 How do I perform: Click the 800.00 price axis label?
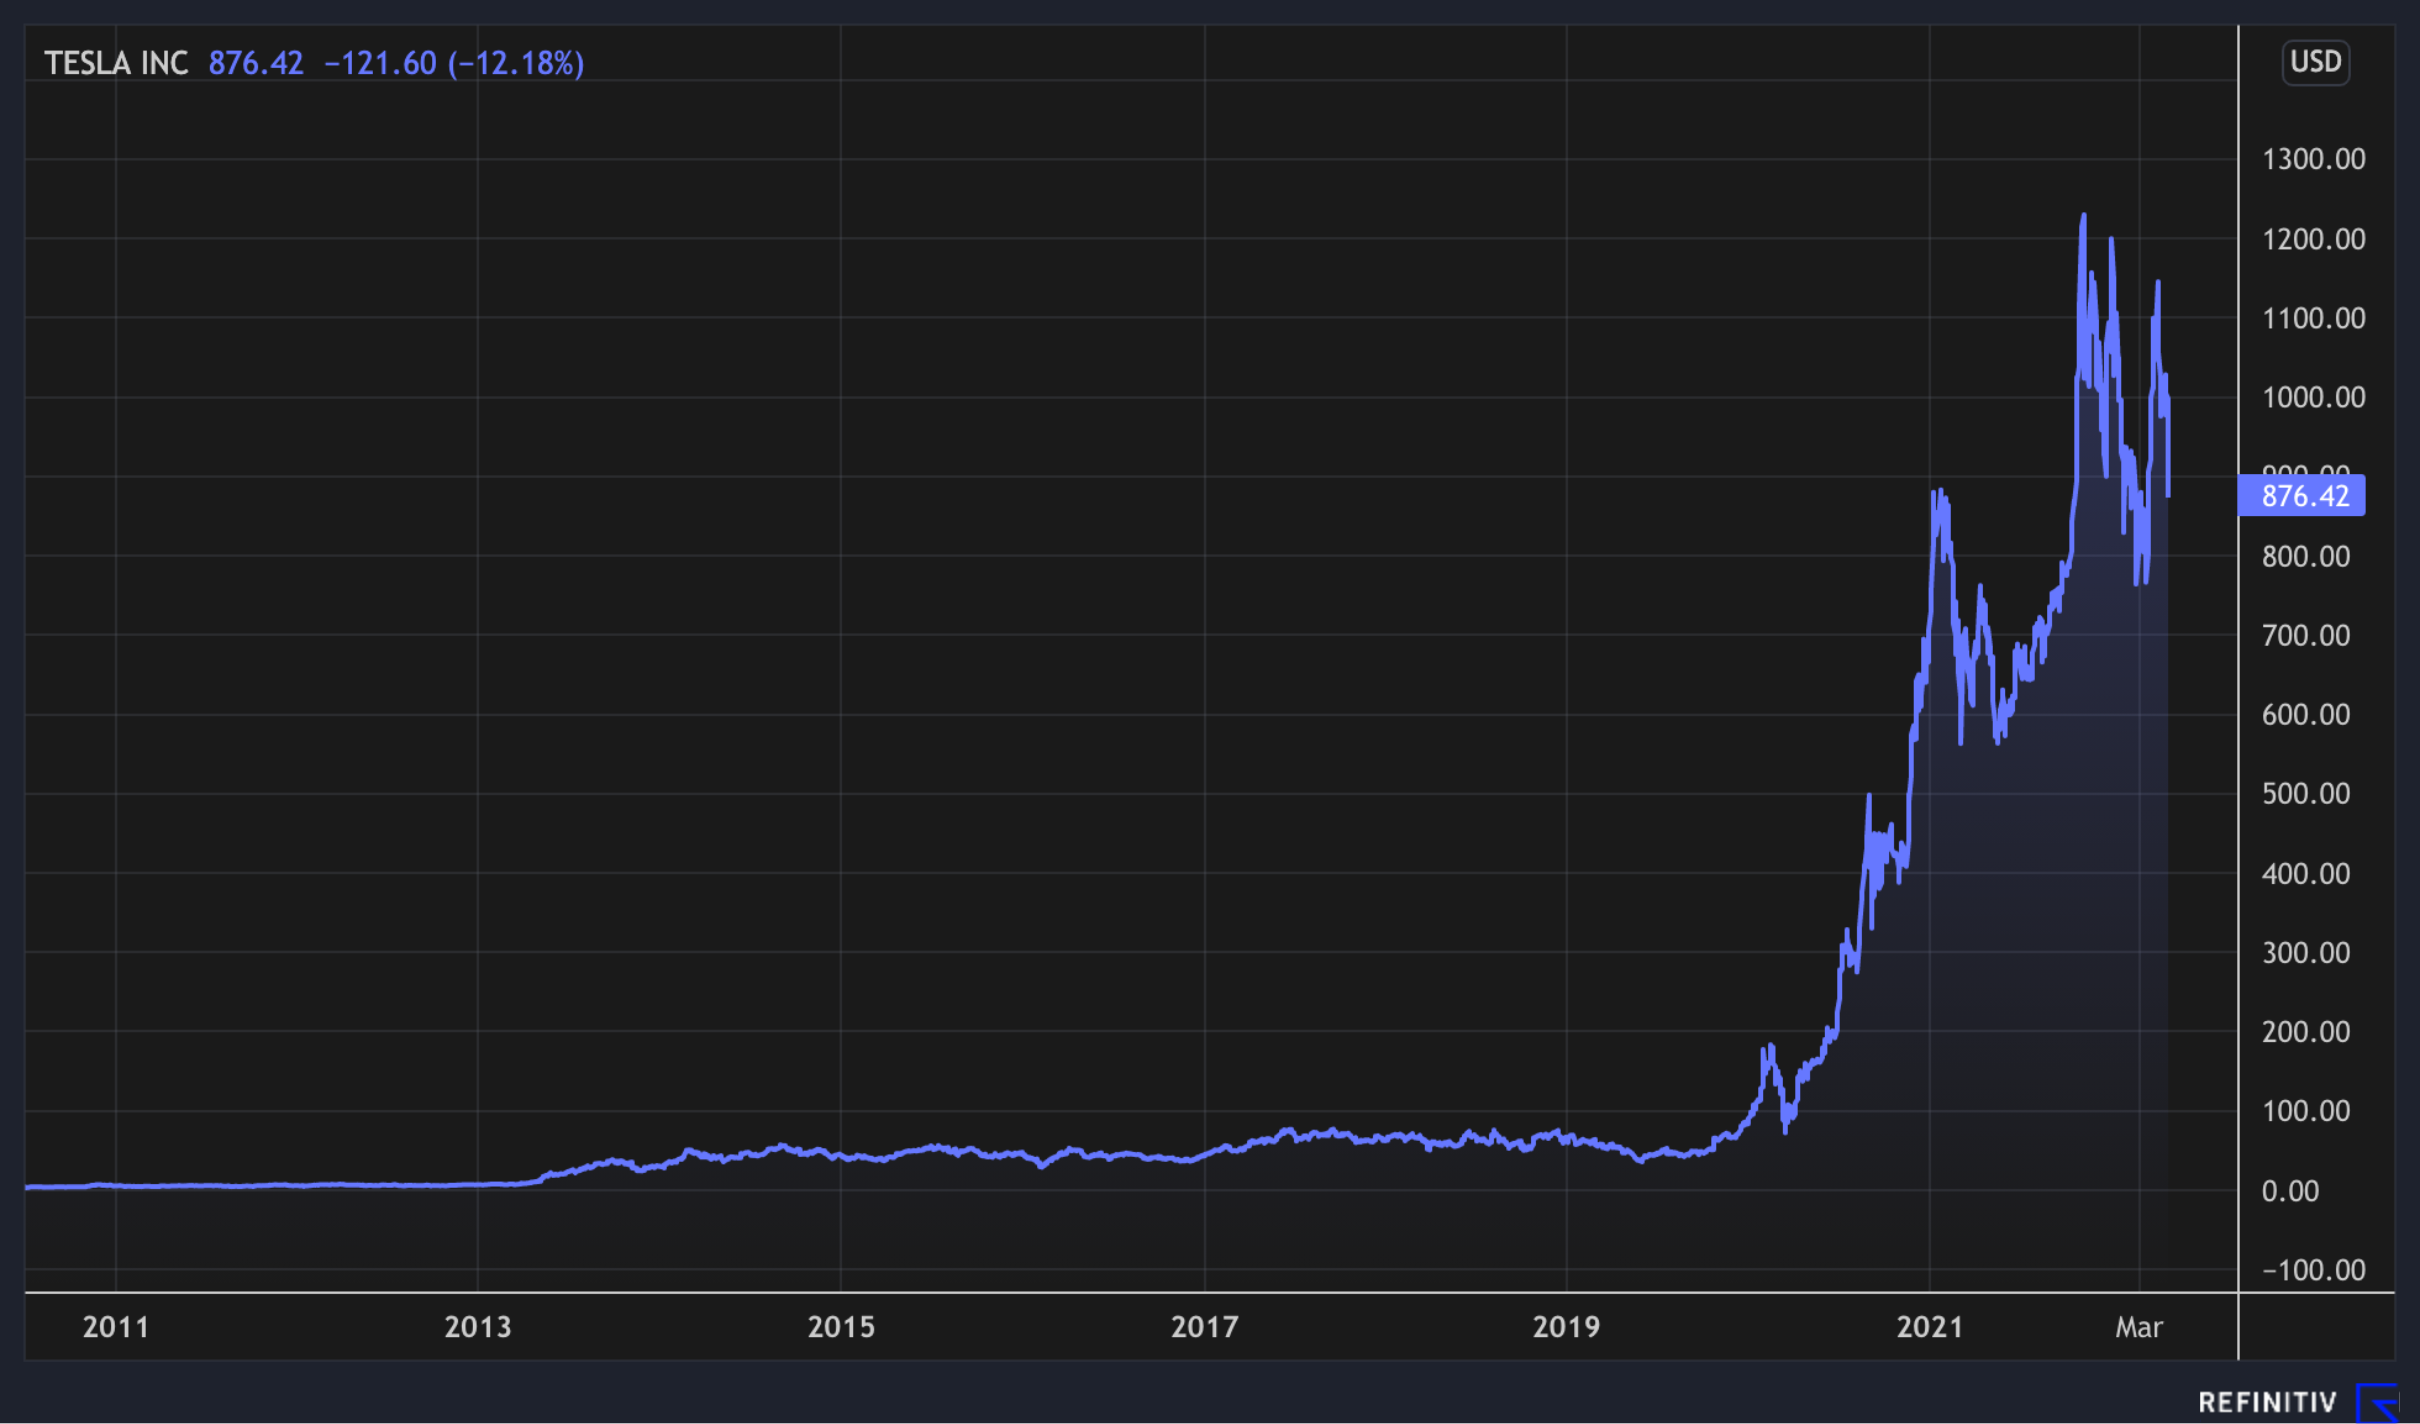2306,556
